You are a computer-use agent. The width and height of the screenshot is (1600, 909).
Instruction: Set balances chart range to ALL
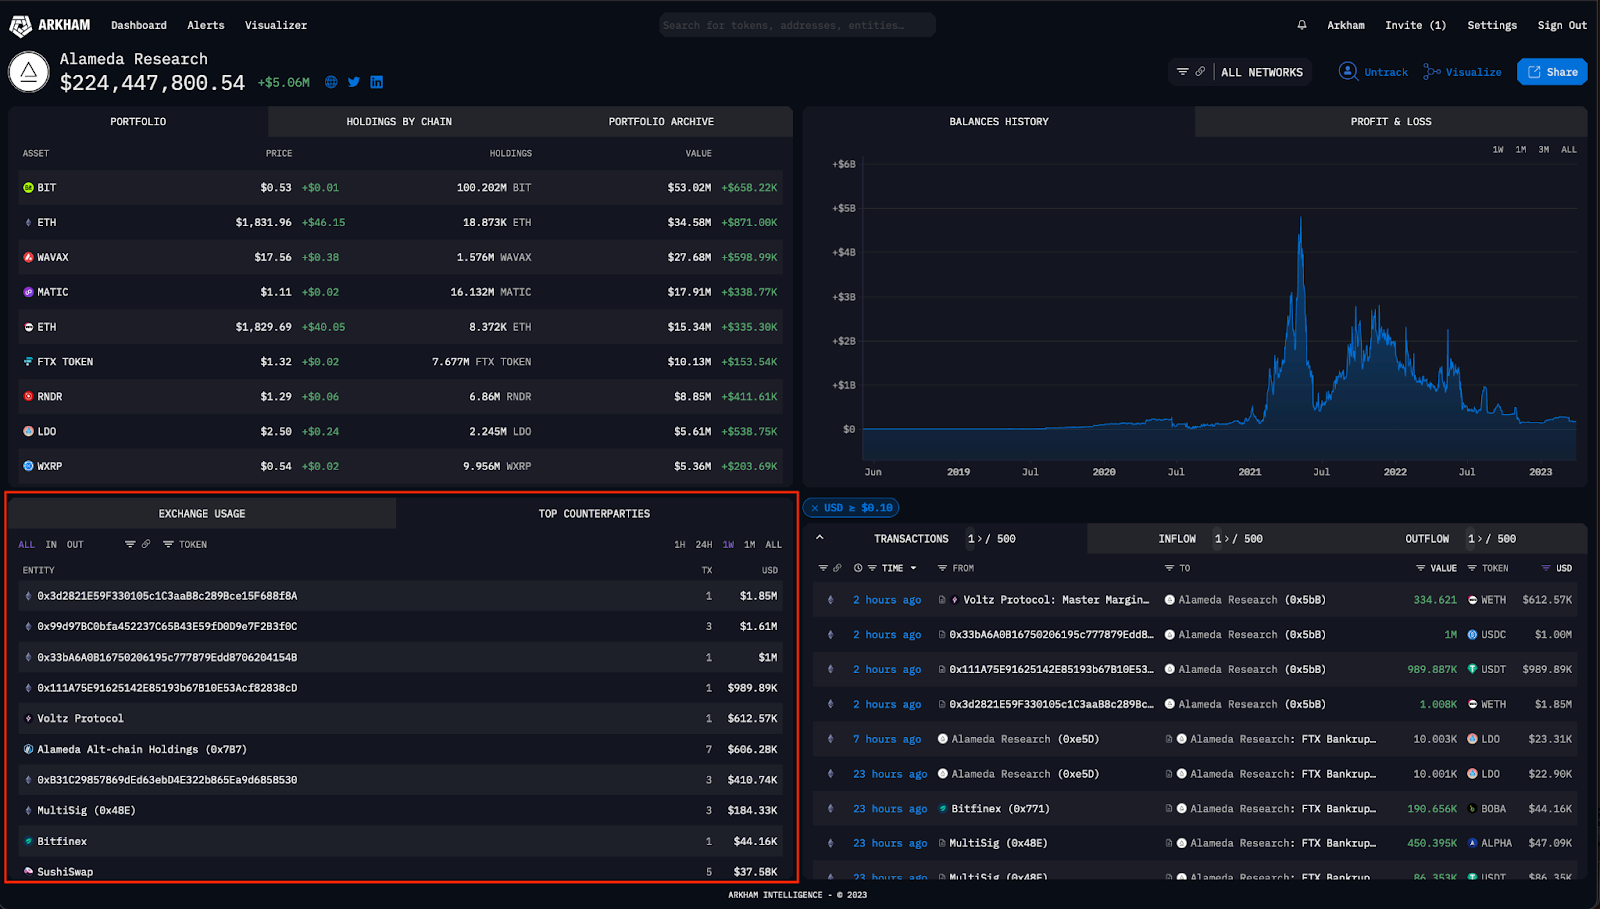point(1569,150)
